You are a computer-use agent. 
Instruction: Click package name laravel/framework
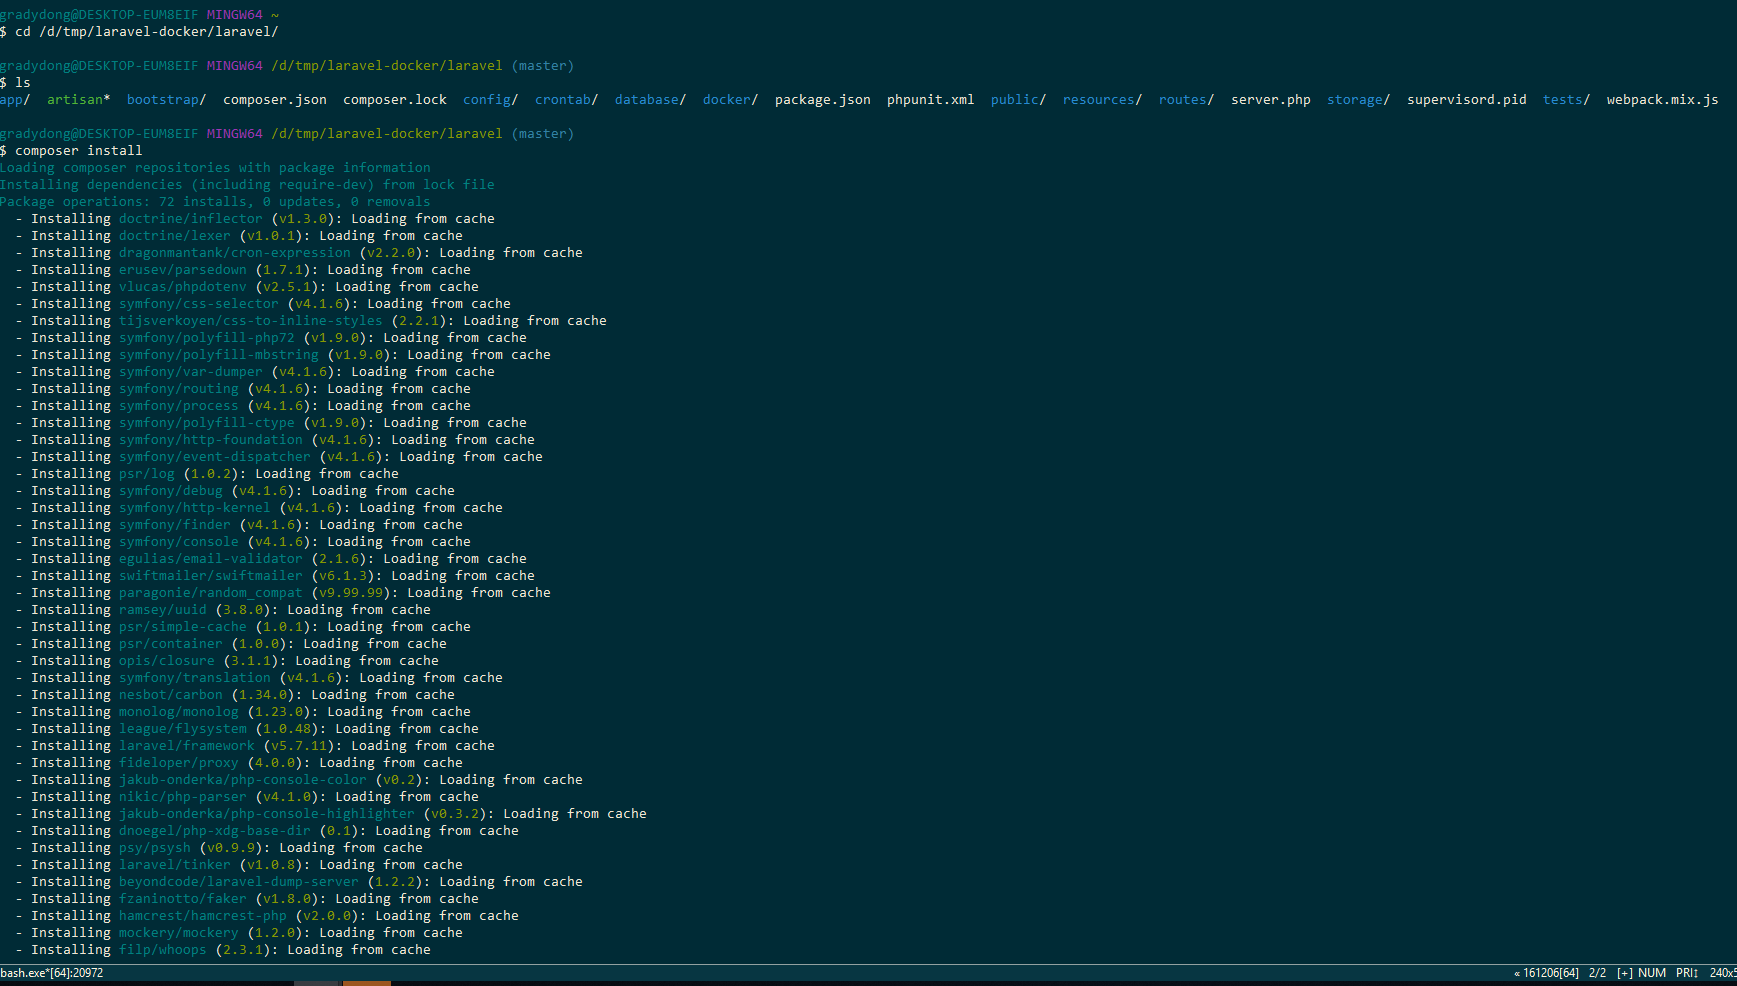187,746
